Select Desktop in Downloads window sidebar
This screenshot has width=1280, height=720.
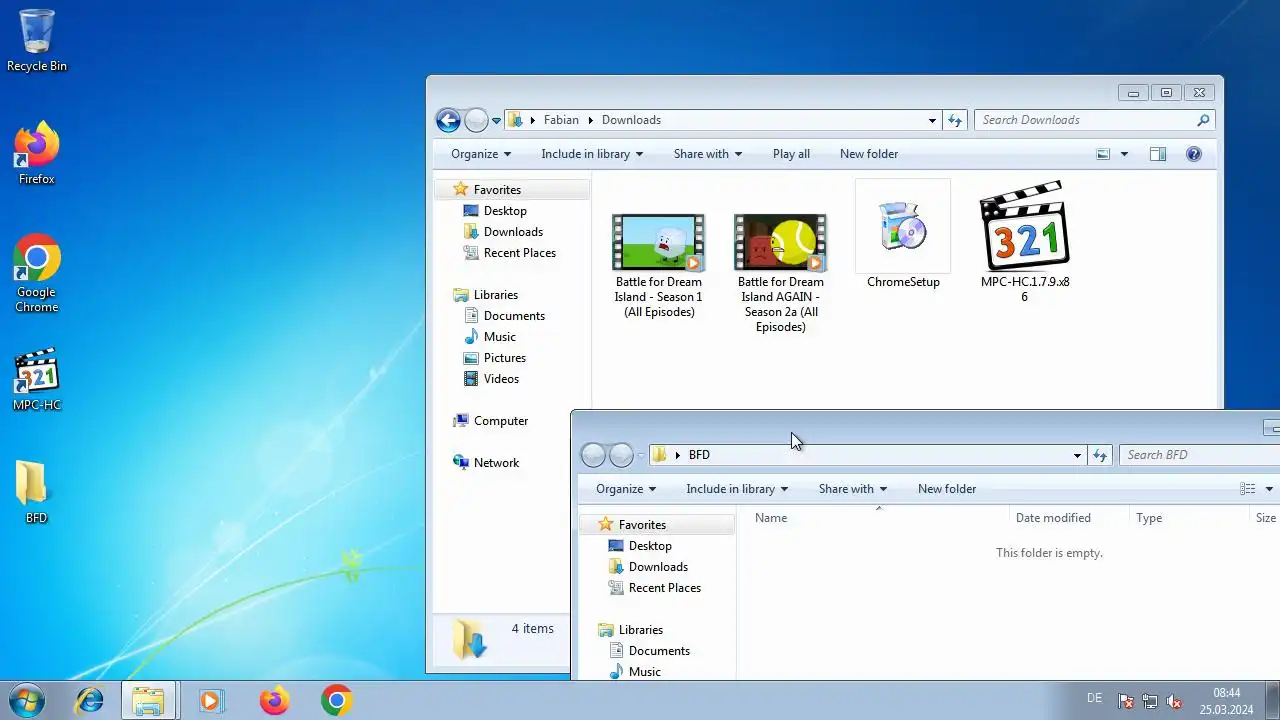505,211
